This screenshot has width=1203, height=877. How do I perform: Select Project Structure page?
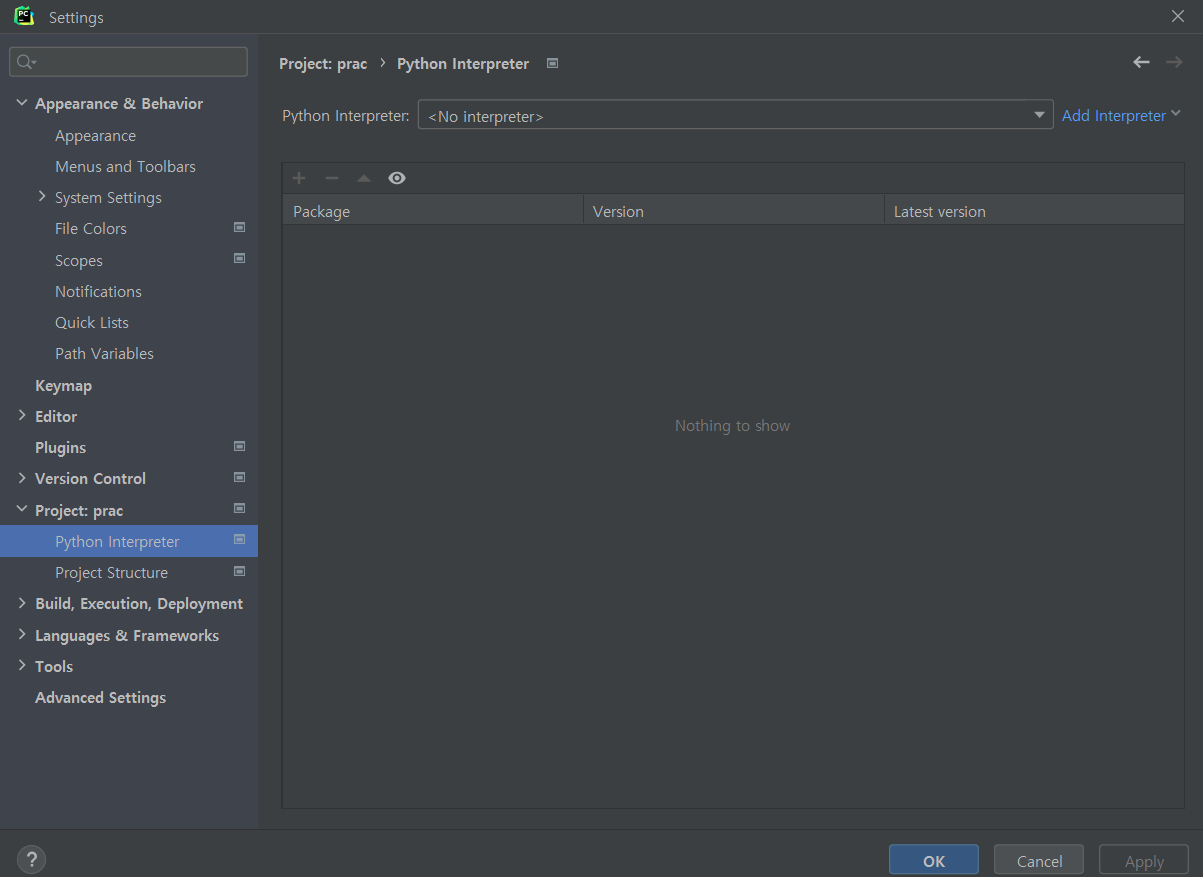pos(111,573)
